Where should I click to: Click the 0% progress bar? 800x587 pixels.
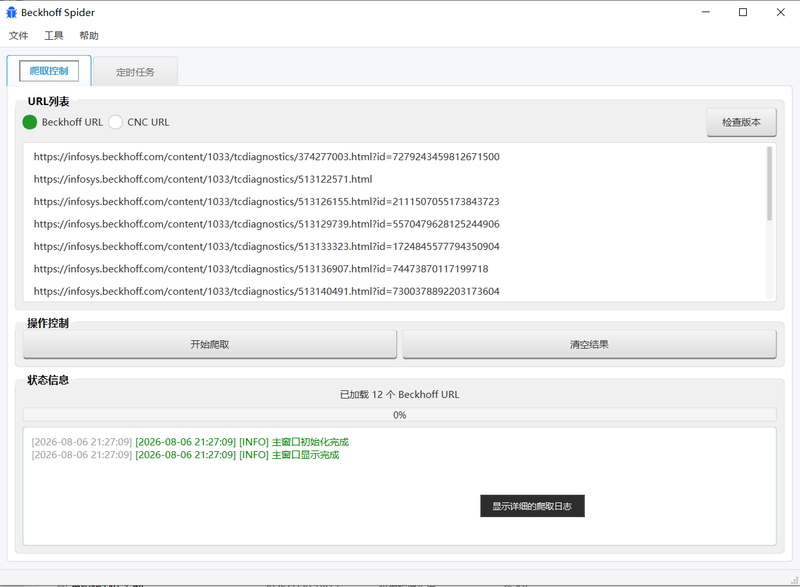tap(399, 415)
